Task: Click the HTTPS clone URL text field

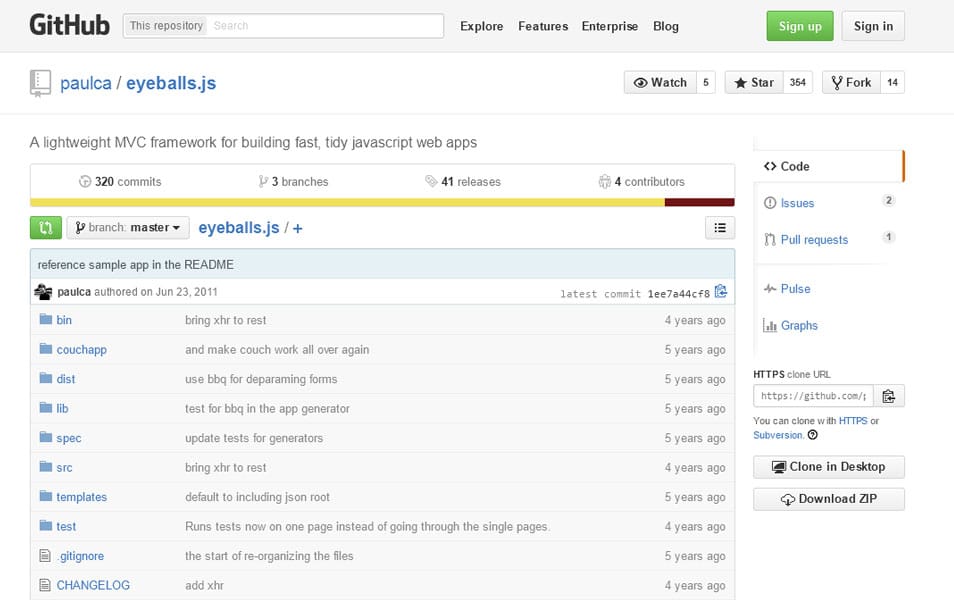Action: click(813, 396)
